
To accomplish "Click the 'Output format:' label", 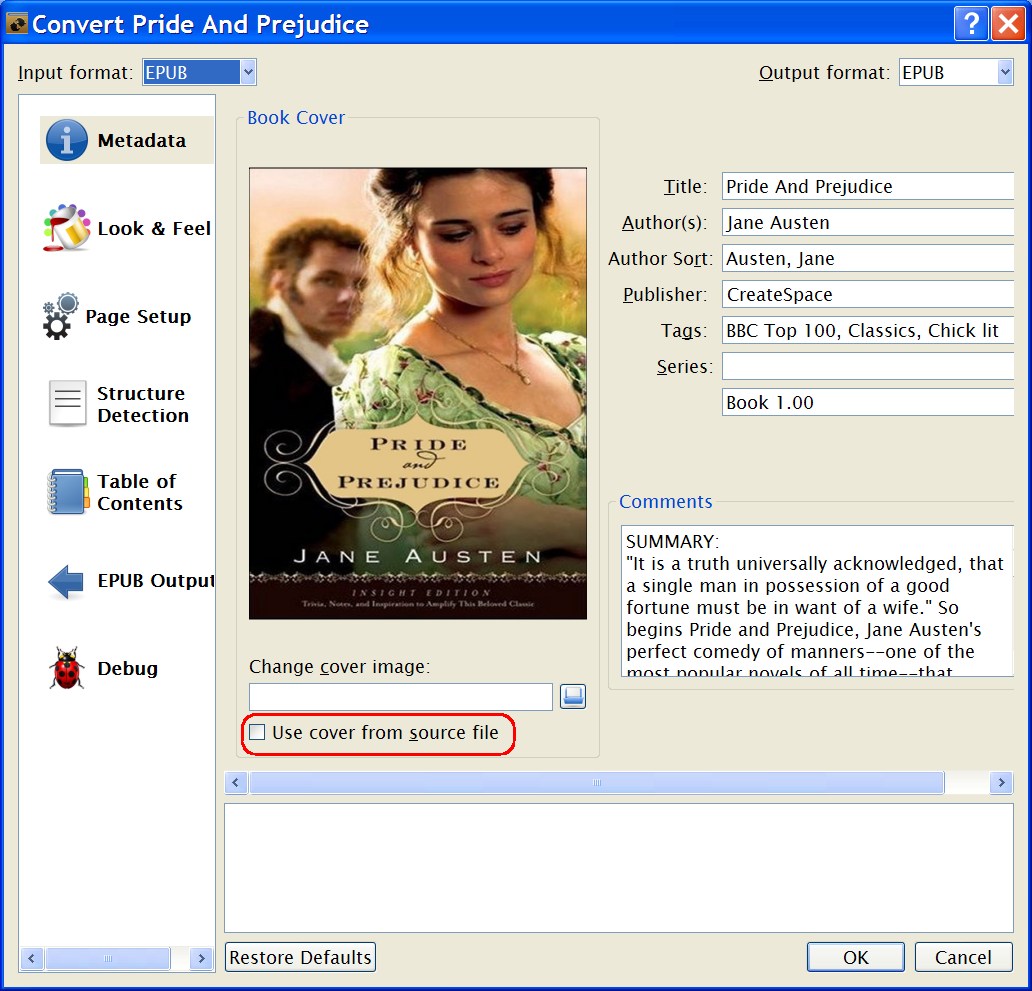I will 824,72.
